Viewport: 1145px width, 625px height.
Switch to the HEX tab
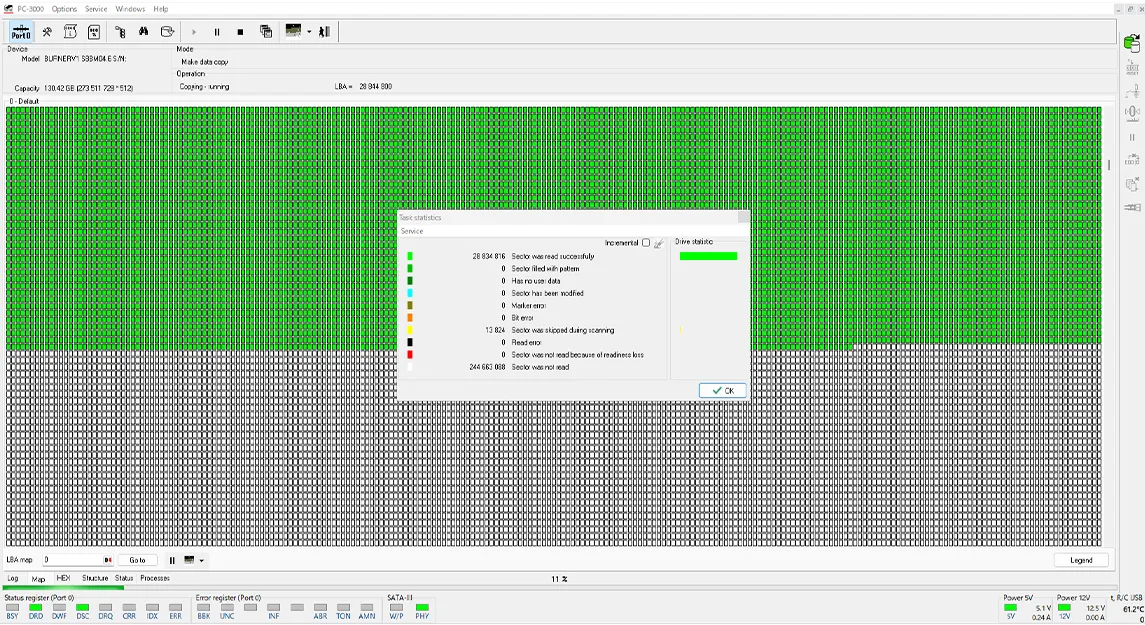pyautogui.click(x=63, y=578)
